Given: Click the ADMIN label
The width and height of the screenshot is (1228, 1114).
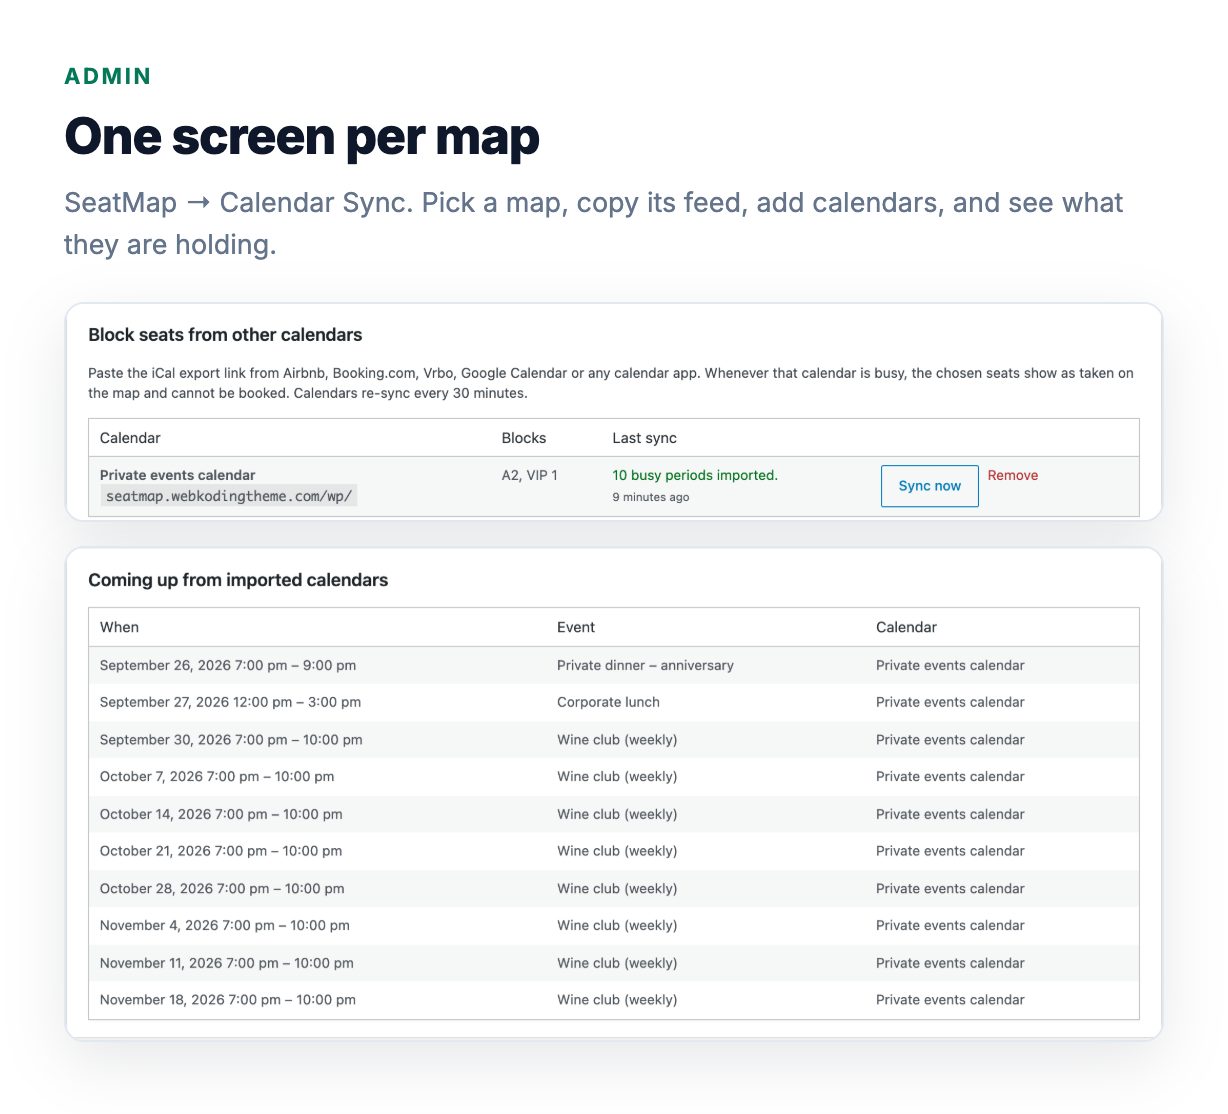Looking at the screenshot, I should tap(108, 76).
